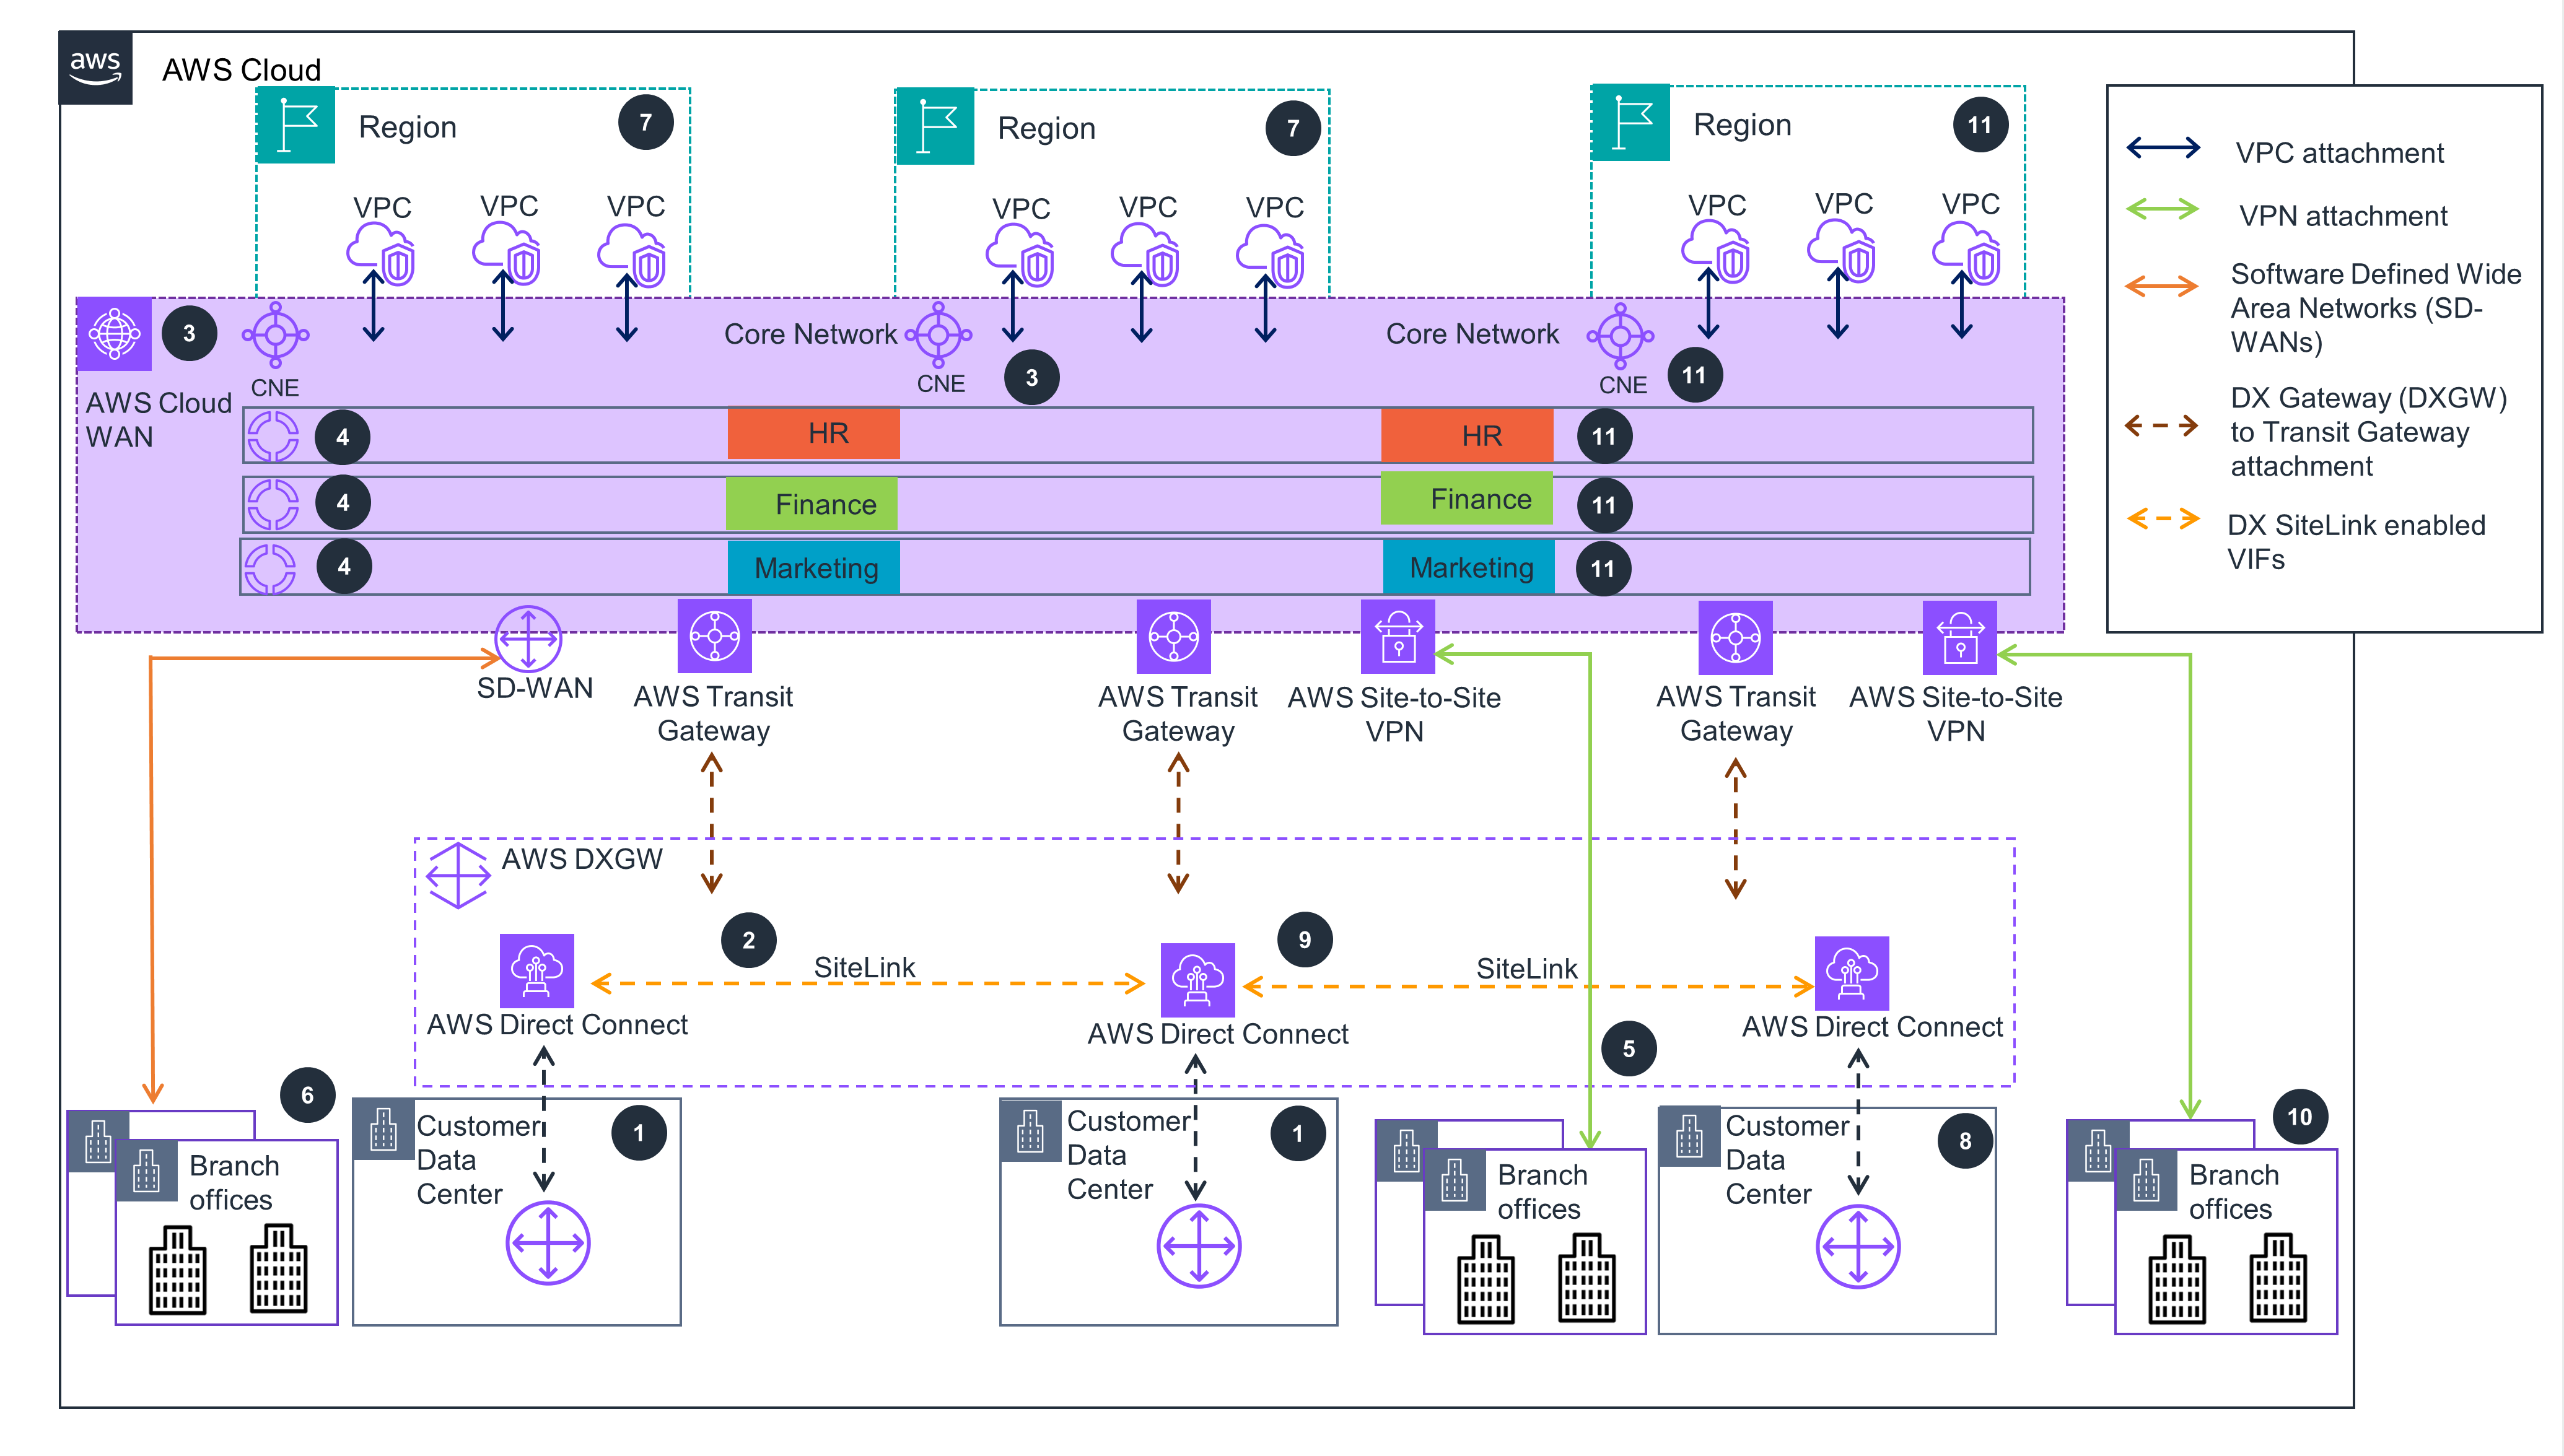The image size is (2564, 1456).
Task: Click the rightmost Site-to-Site VPN icon
Action: click(1960, 637)
